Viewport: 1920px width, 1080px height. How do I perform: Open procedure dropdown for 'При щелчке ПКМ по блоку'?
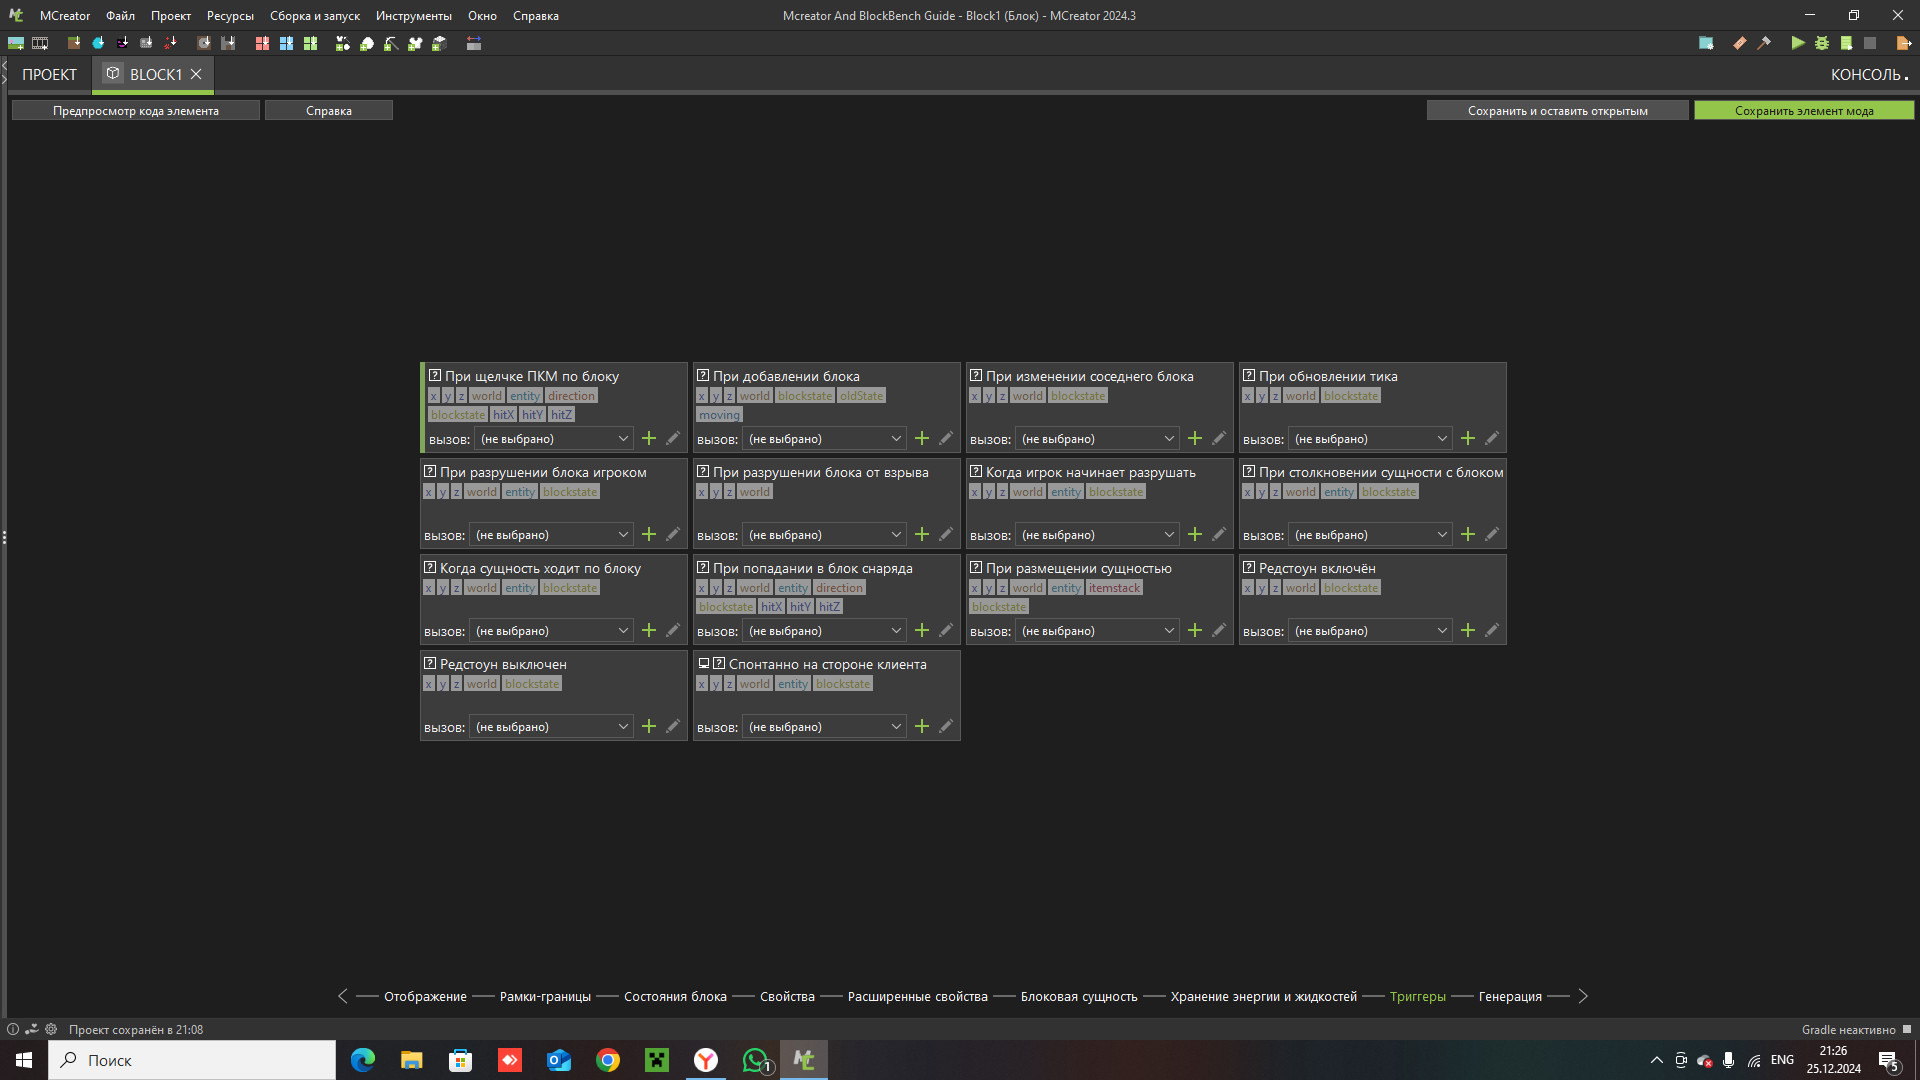point(554,438)
